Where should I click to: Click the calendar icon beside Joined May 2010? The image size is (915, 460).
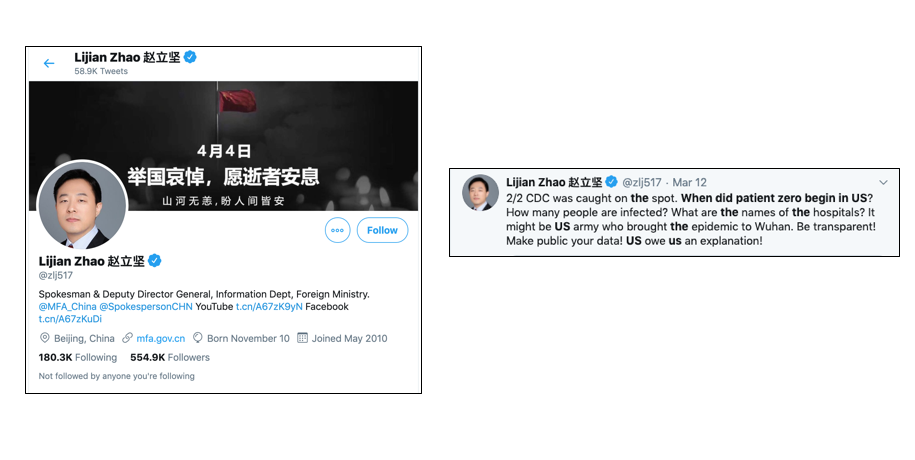pos(302,338)
